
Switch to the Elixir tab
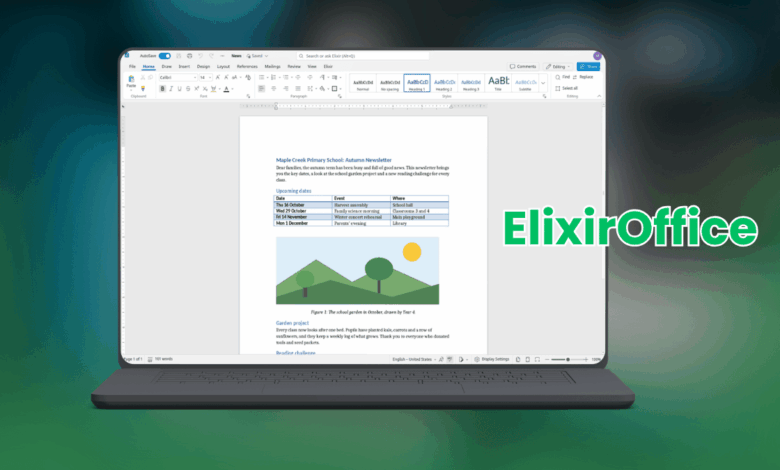tap(328, 66)
